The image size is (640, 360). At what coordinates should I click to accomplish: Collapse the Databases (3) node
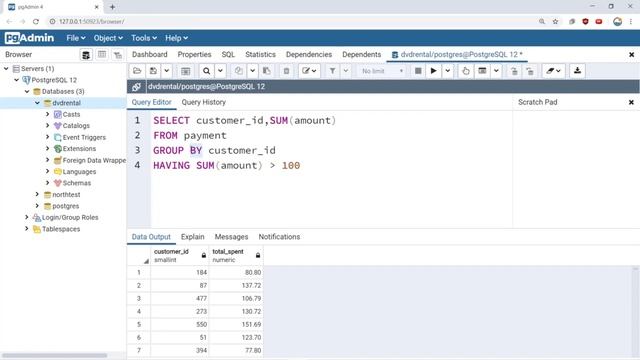[x=27, y=91]
